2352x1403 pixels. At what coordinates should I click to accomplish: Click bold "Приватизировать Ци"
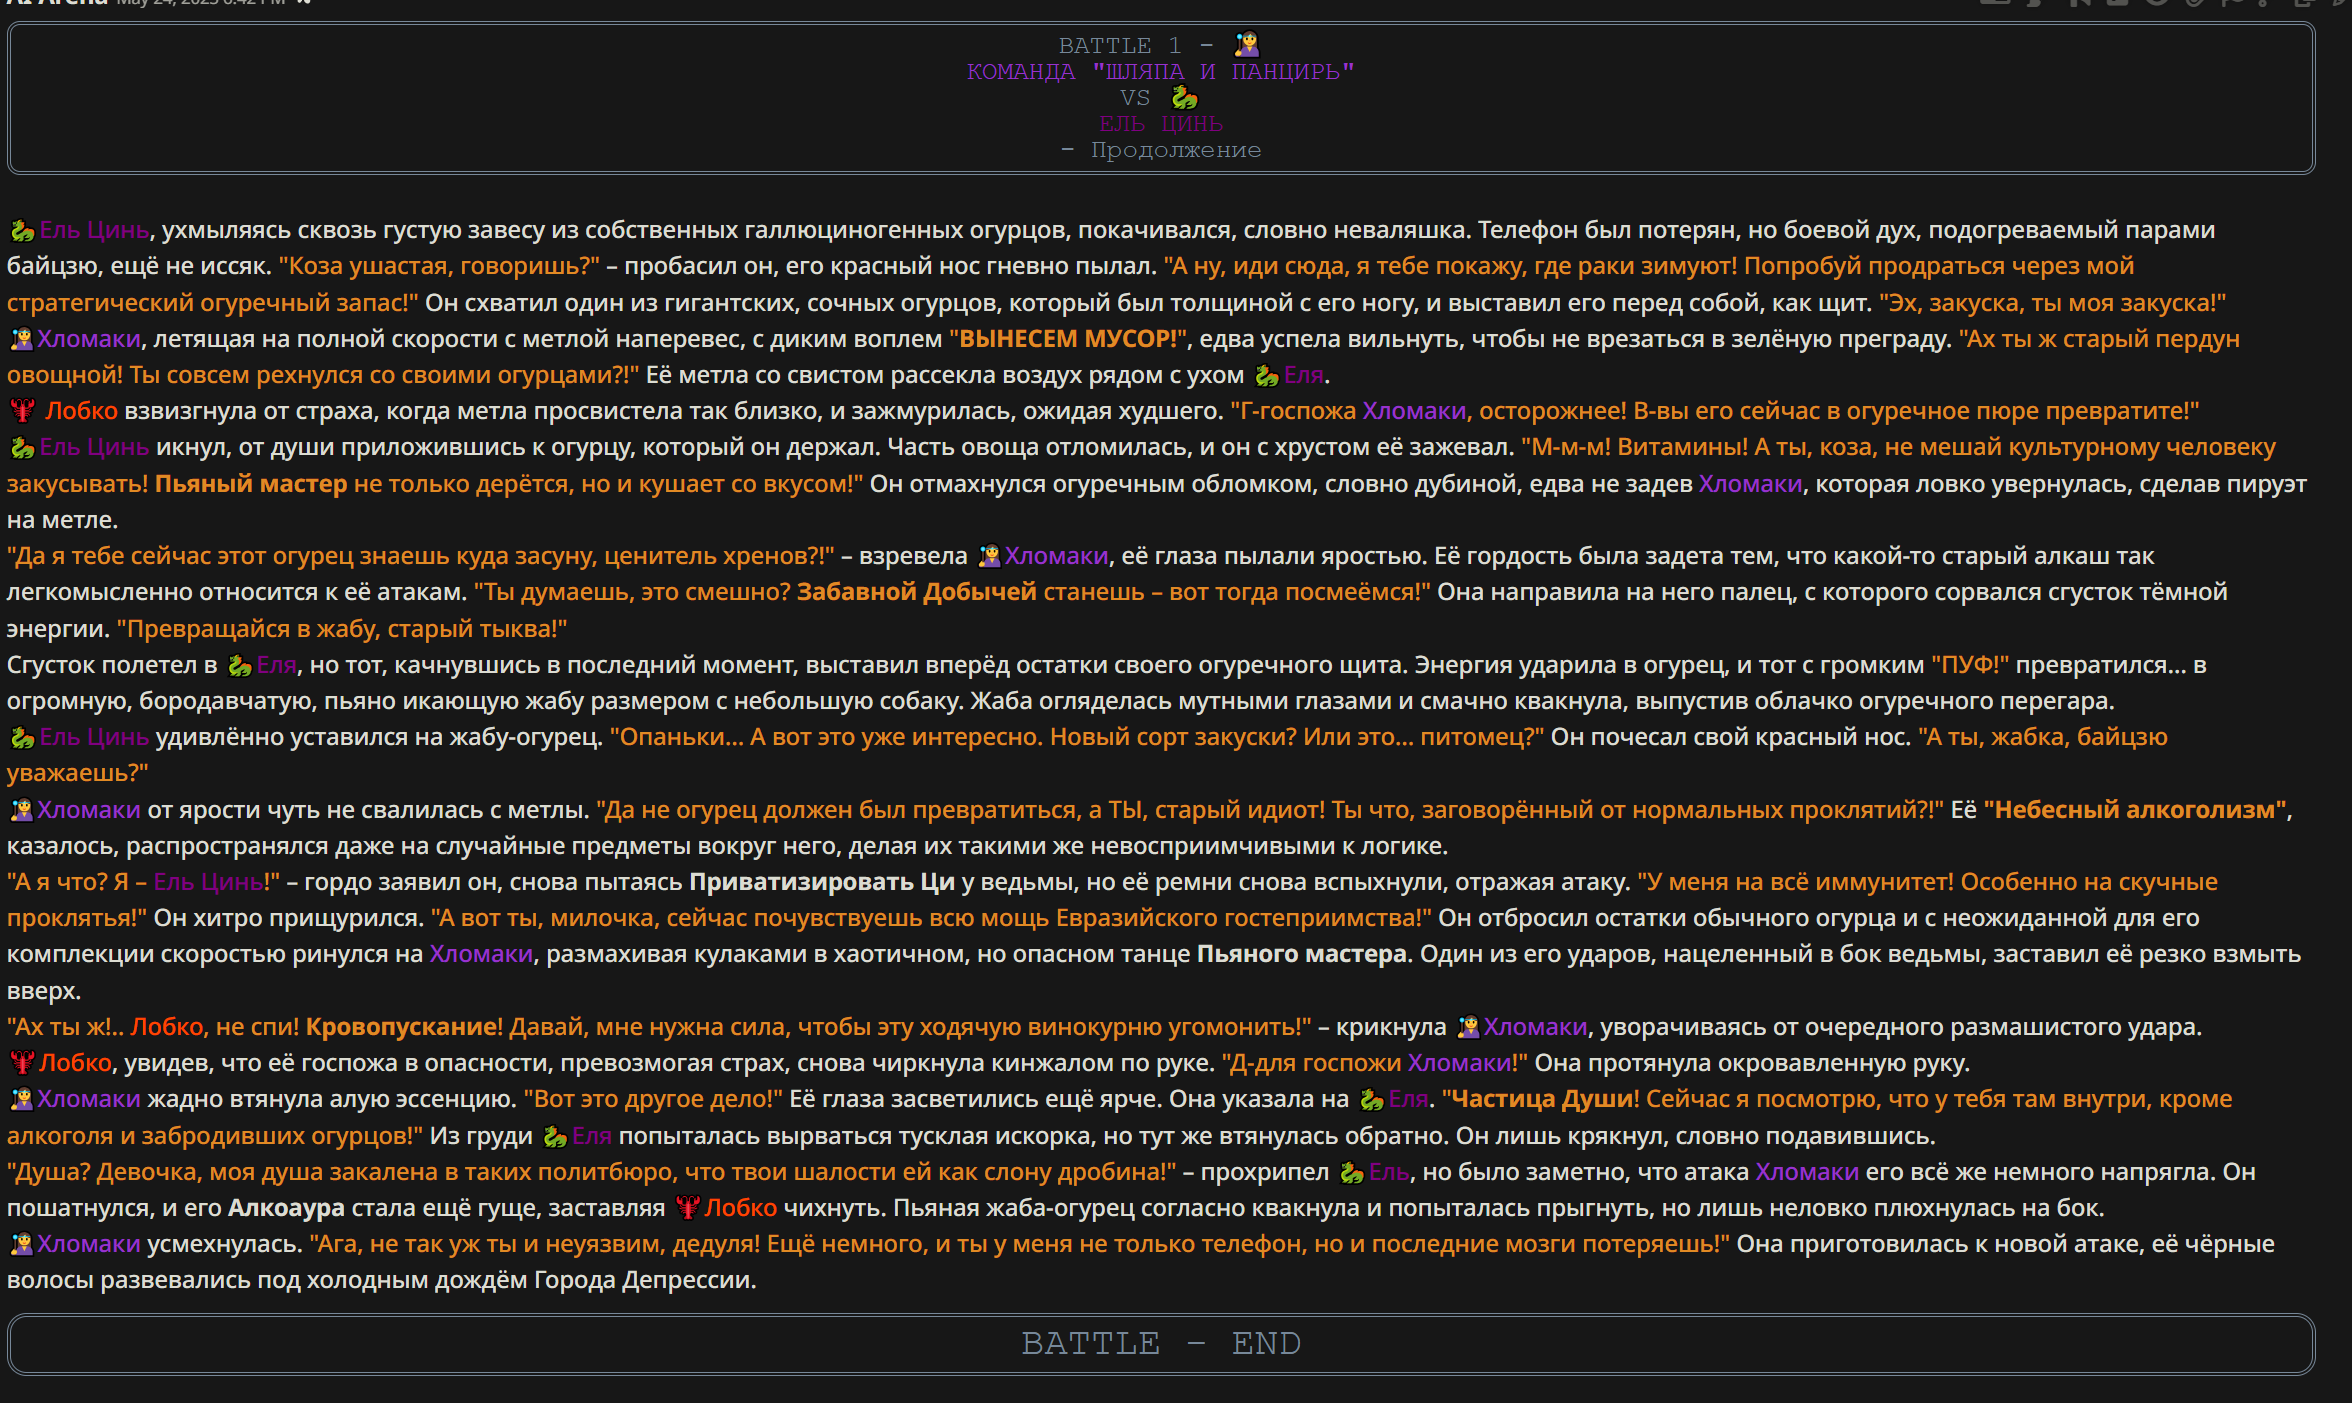pos(822,882)
